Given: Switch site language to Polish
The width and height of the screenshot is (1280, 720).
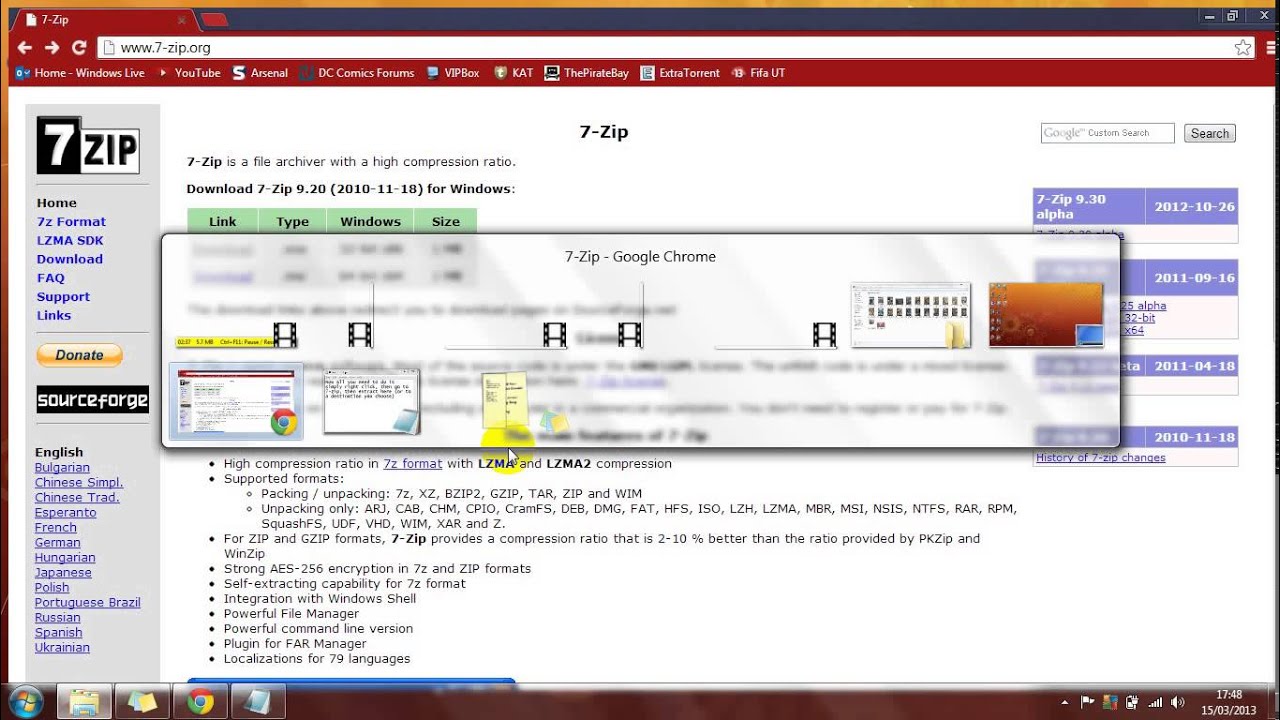Looking at the screenshot, I should tap(52, 588).
